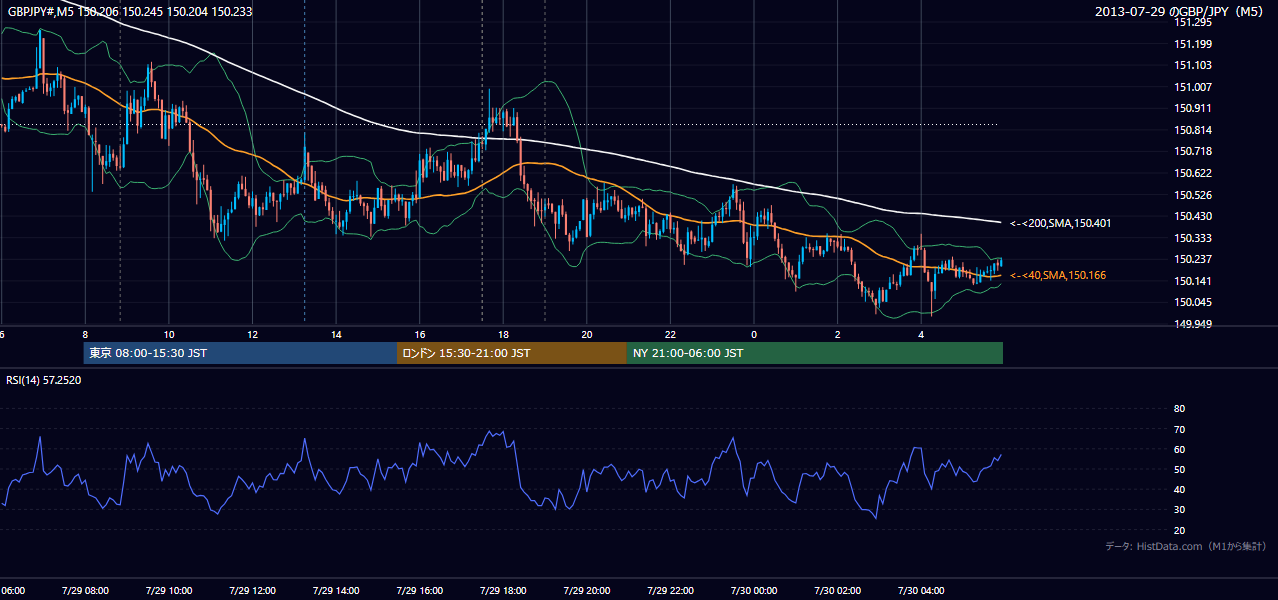The height and width of the screenshot is (600, 1278).
Task: Click the 7/30 02:00 bottom timeline label
Action: click(x=837, y=590)
